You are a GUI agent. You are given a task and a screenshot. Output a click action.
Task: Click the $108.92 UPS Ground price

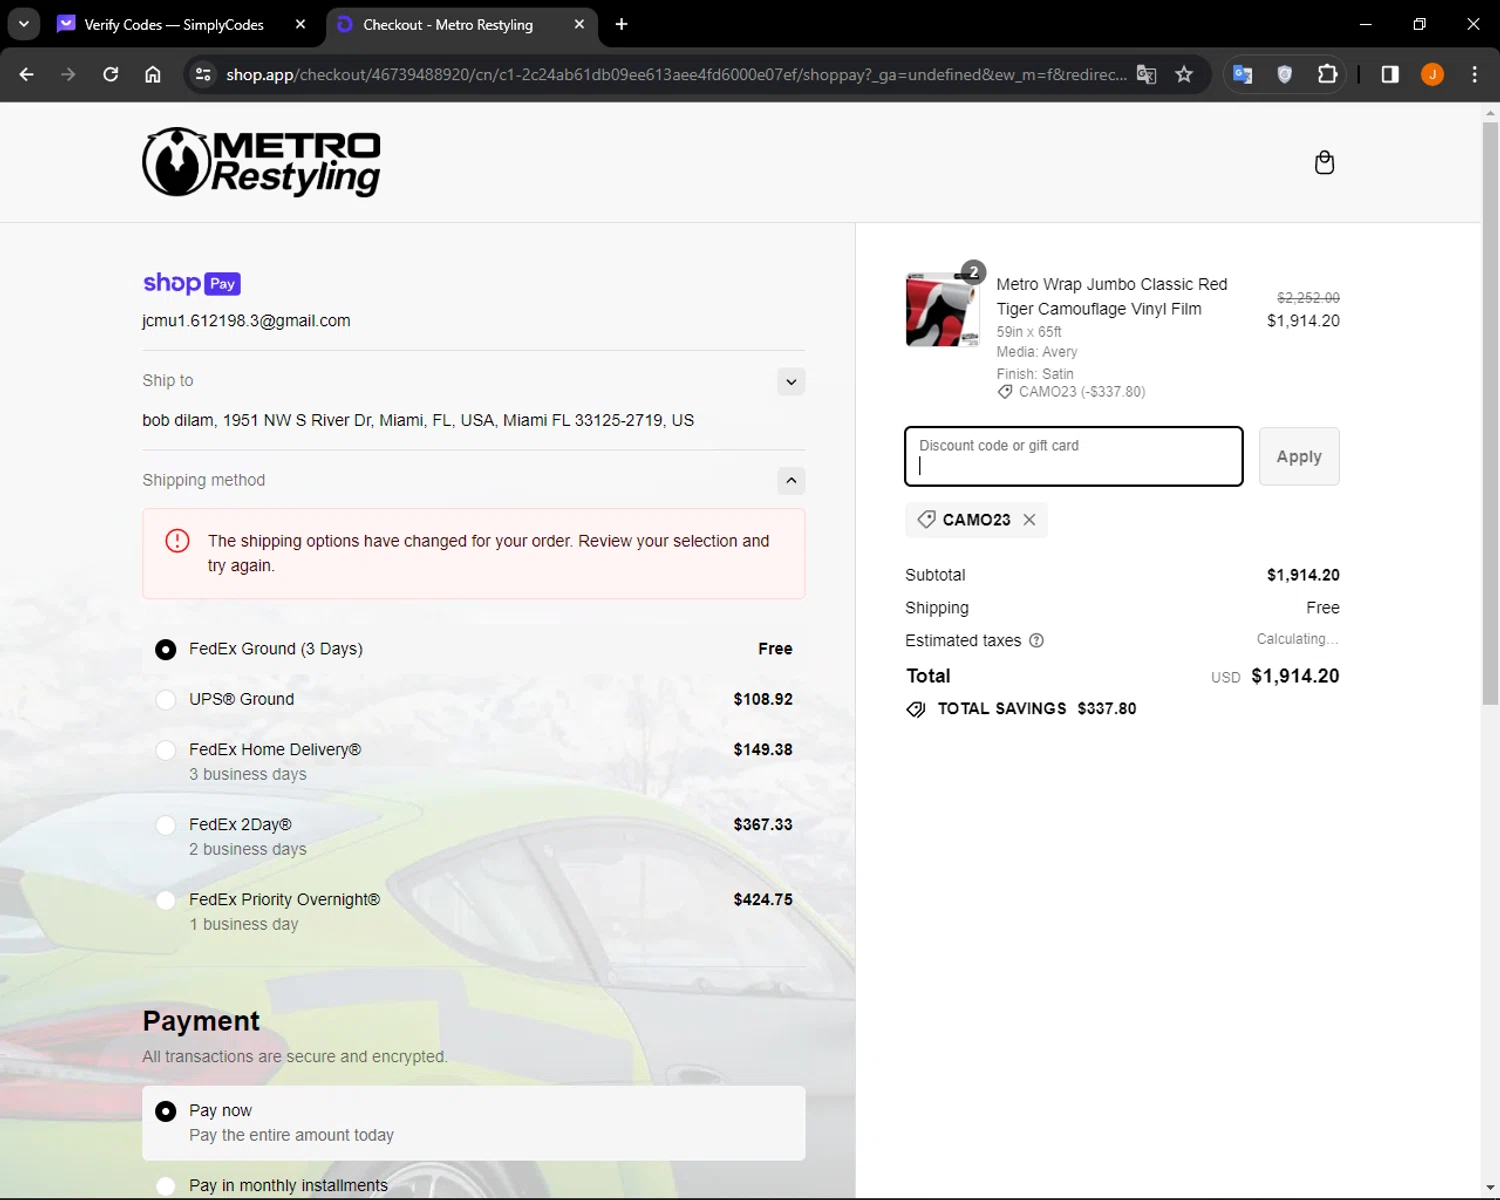click(x=763, y=699)
